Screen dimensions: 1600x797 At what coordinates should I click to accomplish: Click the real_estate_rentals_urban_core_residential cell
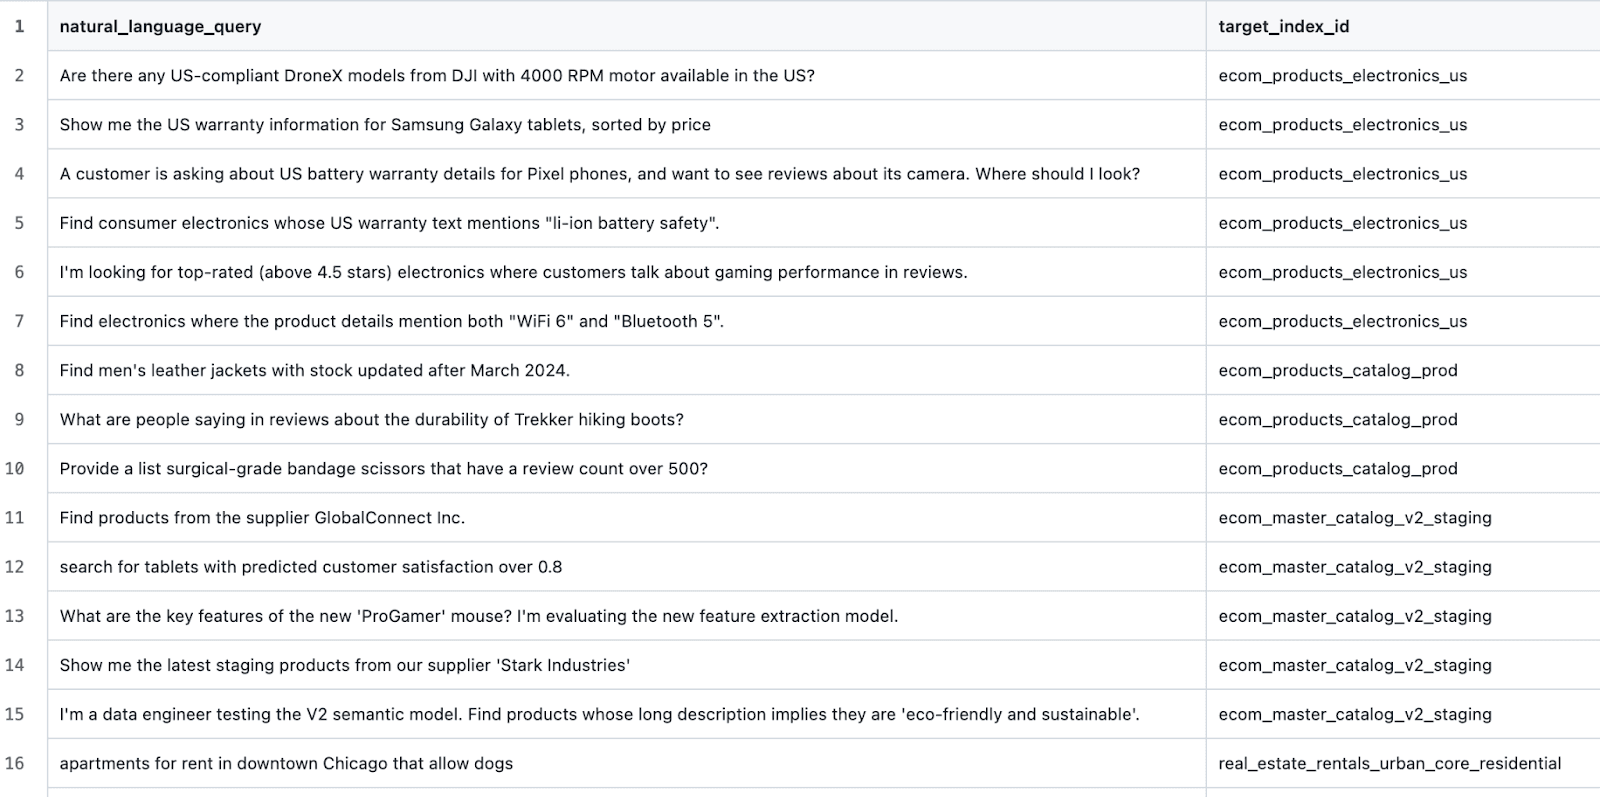pyautogui.click(x=1389, y=764)
